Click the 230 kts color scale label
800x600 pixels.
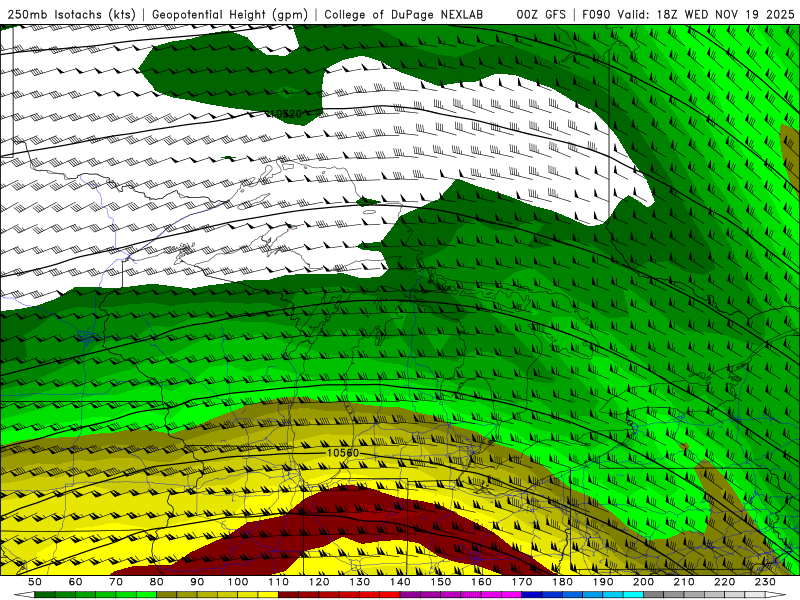point(765,582)
